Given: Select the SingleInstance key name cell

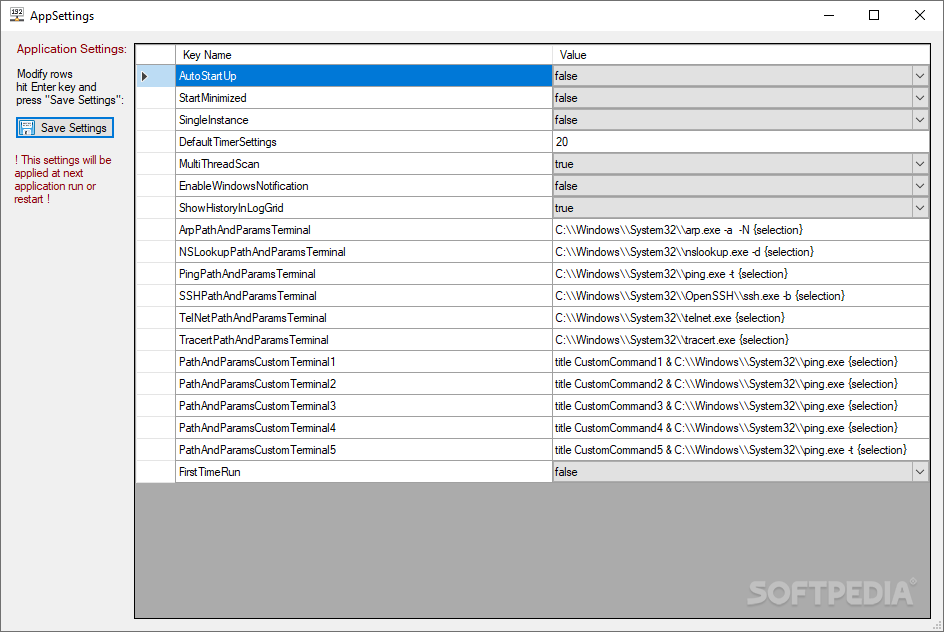Looking at the screenshot, I should (364, 120).
